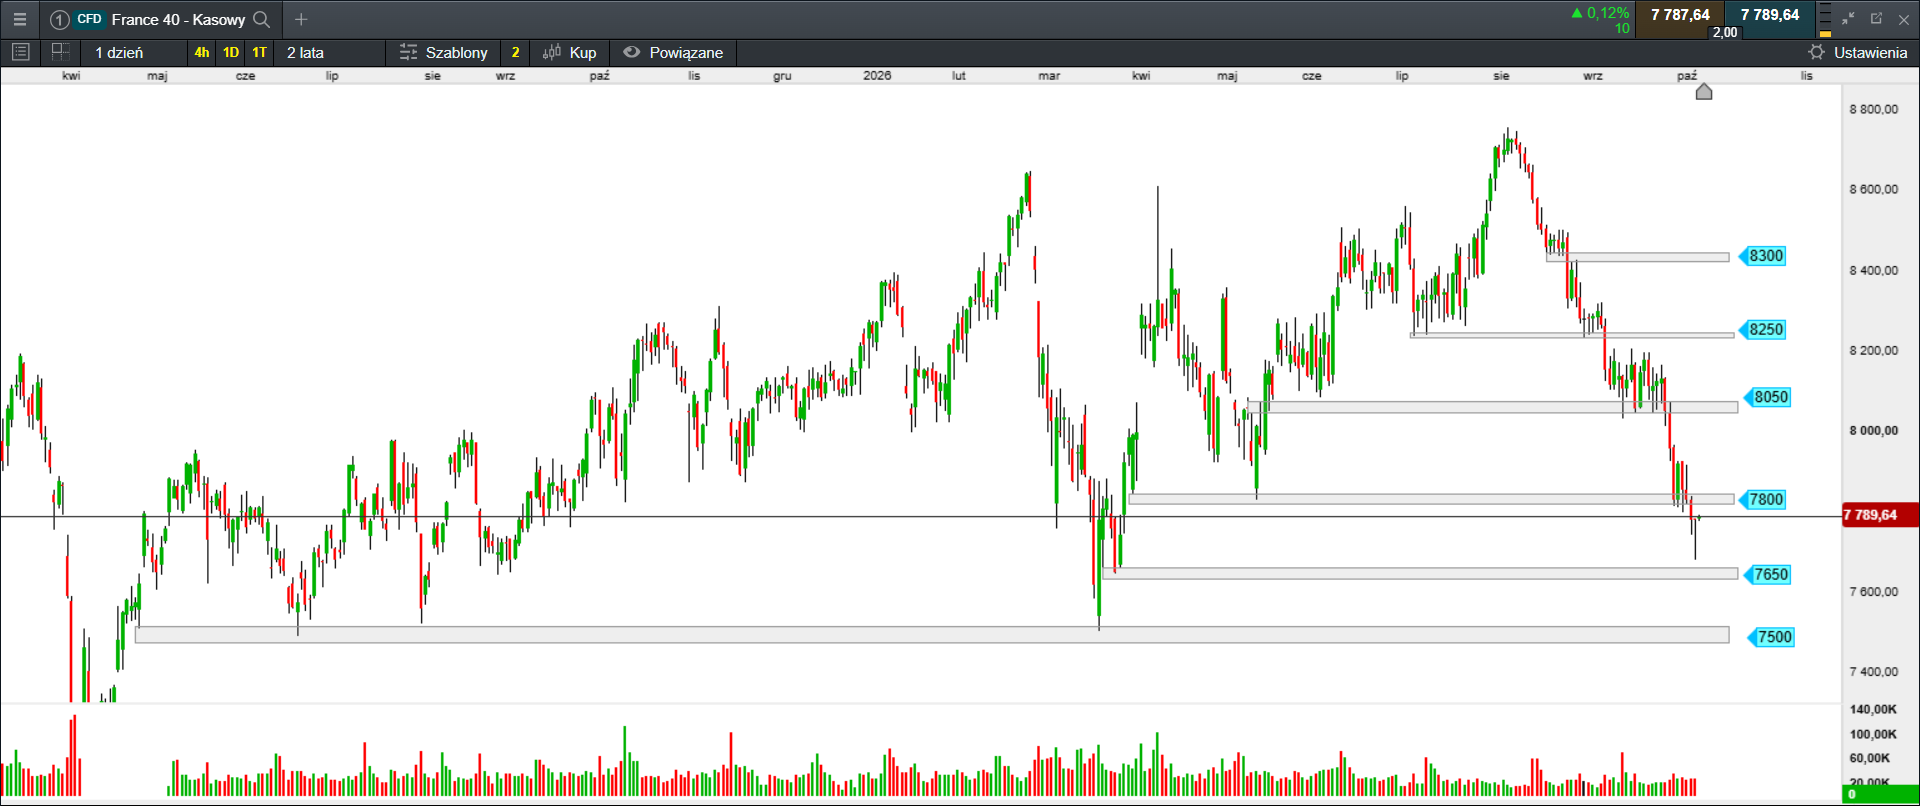
Task: Open the list panel icon under menu
Action: 20,52
